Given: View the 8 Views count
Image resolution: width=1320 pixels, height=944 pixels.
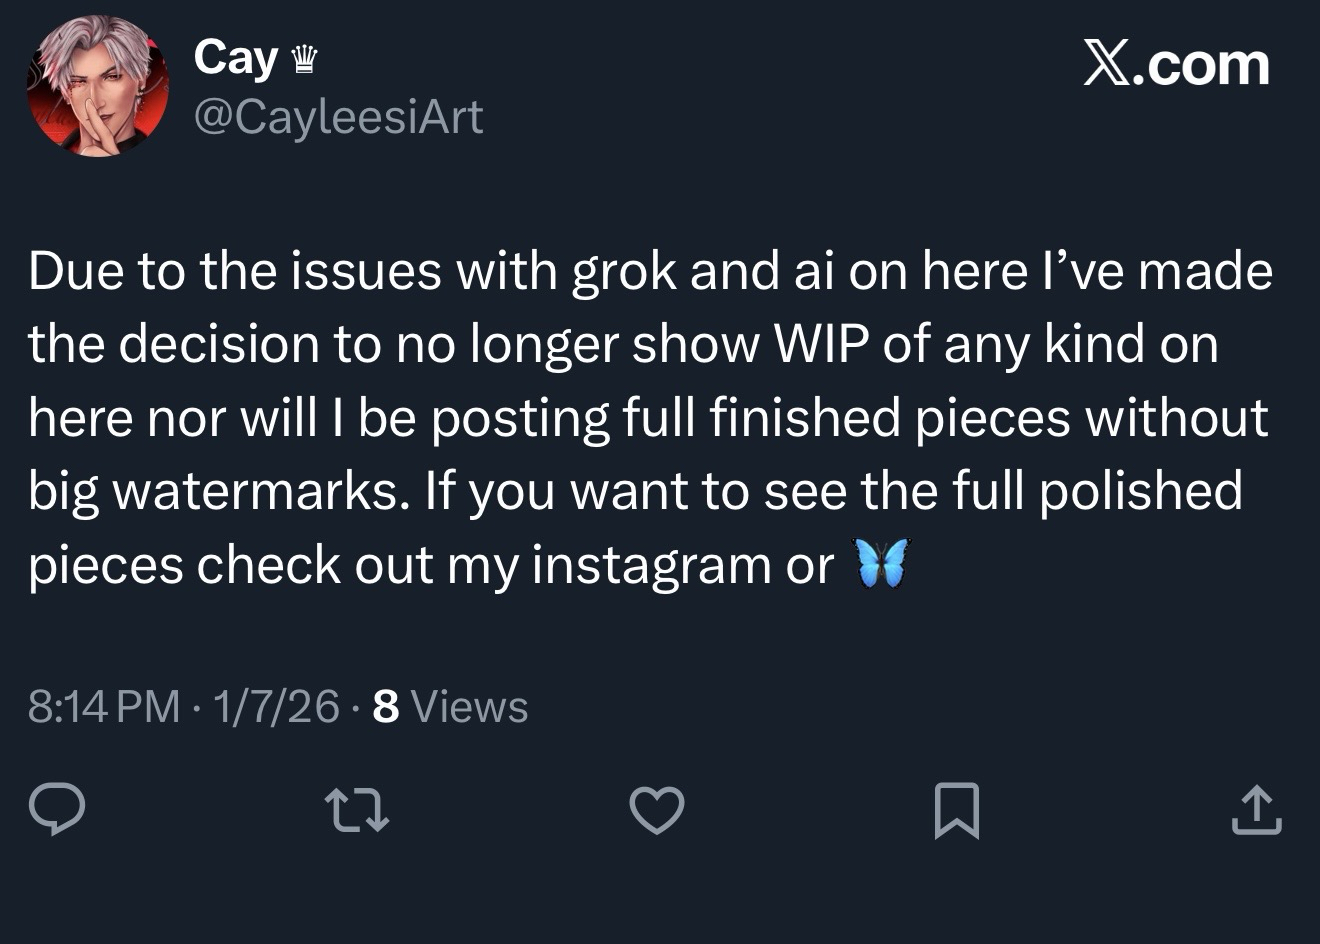Looking at the screenshot, I should (450, 707).
